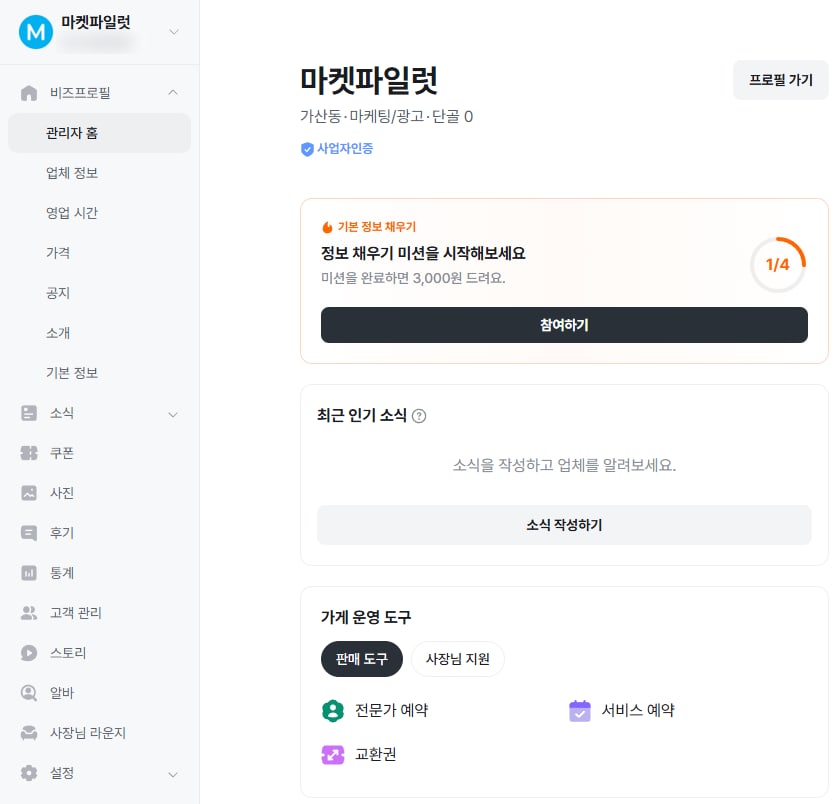Click the 소식 작성하기 button
This screenshot has height=804, width=836.
coord(564,525)
